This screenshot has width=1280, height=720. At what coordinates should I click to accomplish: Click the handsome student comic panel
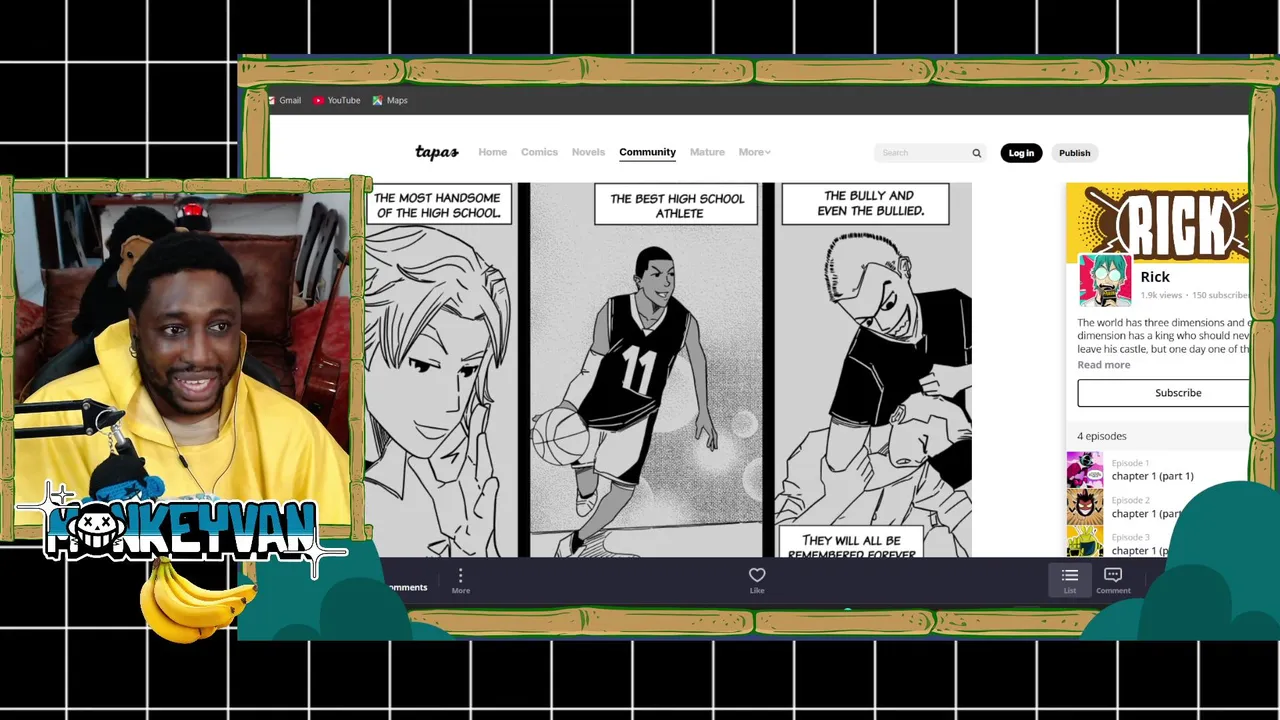tap(441, 370)
